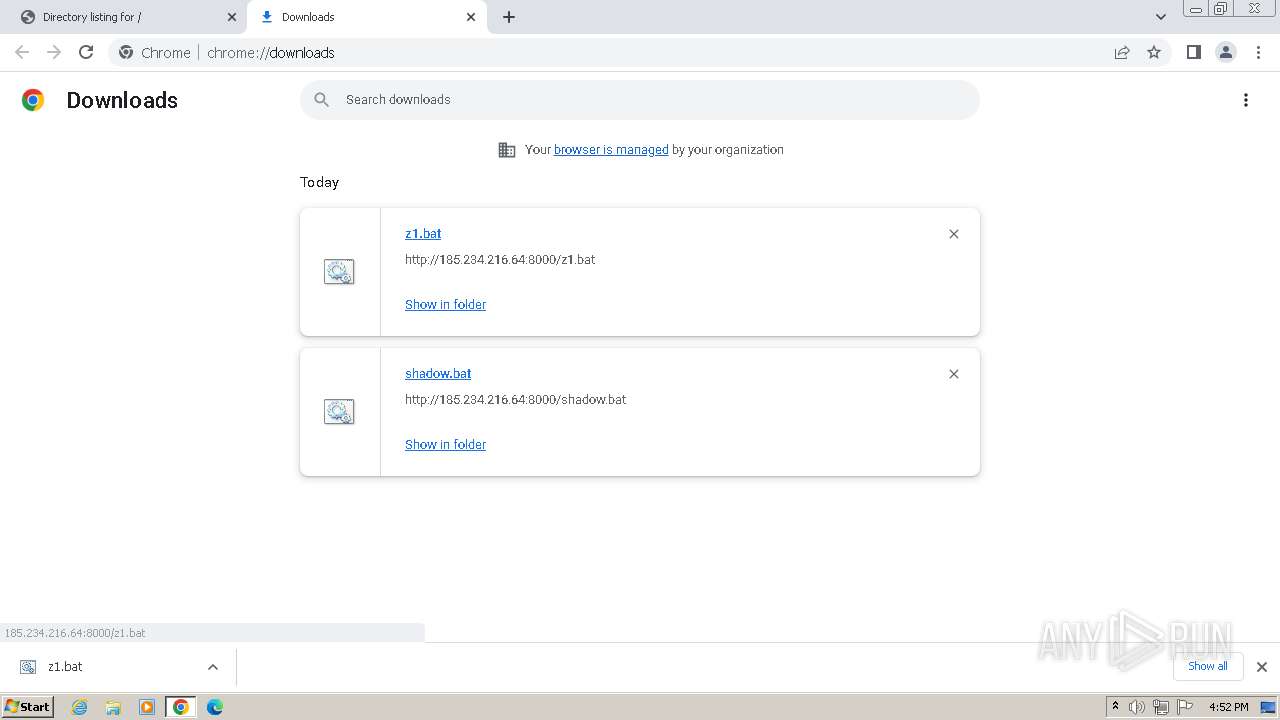
Task: Open 'browser is managed' link
Action: [611, 149]
